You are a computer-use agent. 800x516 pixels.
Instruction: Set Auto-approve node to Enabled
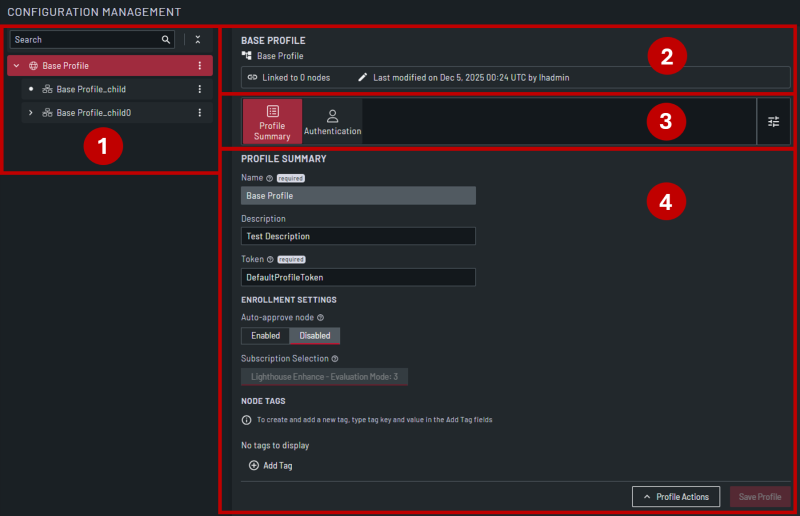265,336
